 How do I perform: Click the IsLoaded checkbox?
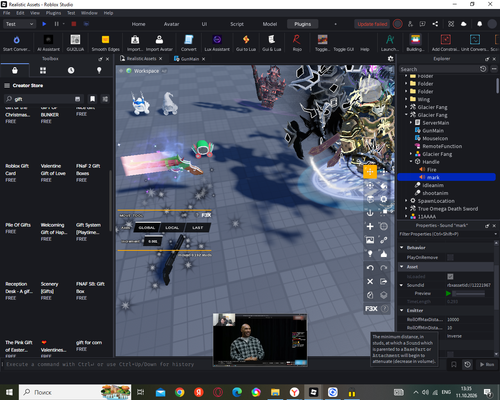[450, 276]
